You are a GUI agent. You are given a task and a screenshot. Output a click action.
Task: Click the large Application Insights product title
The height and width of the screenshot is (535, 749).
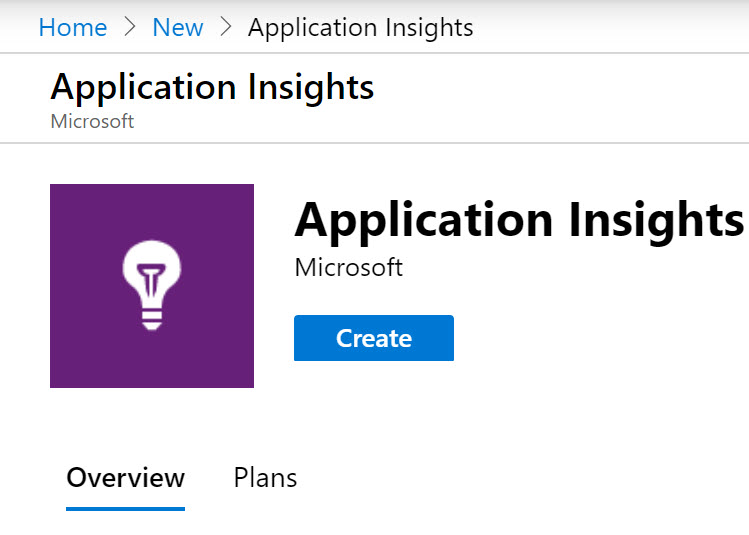pos(518,219)
